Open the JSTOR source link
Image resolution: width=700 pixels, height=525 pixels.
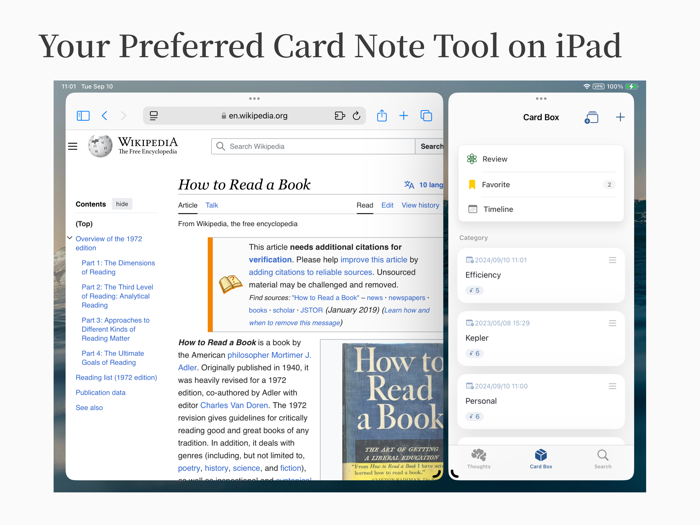click(x=311, y=310)
